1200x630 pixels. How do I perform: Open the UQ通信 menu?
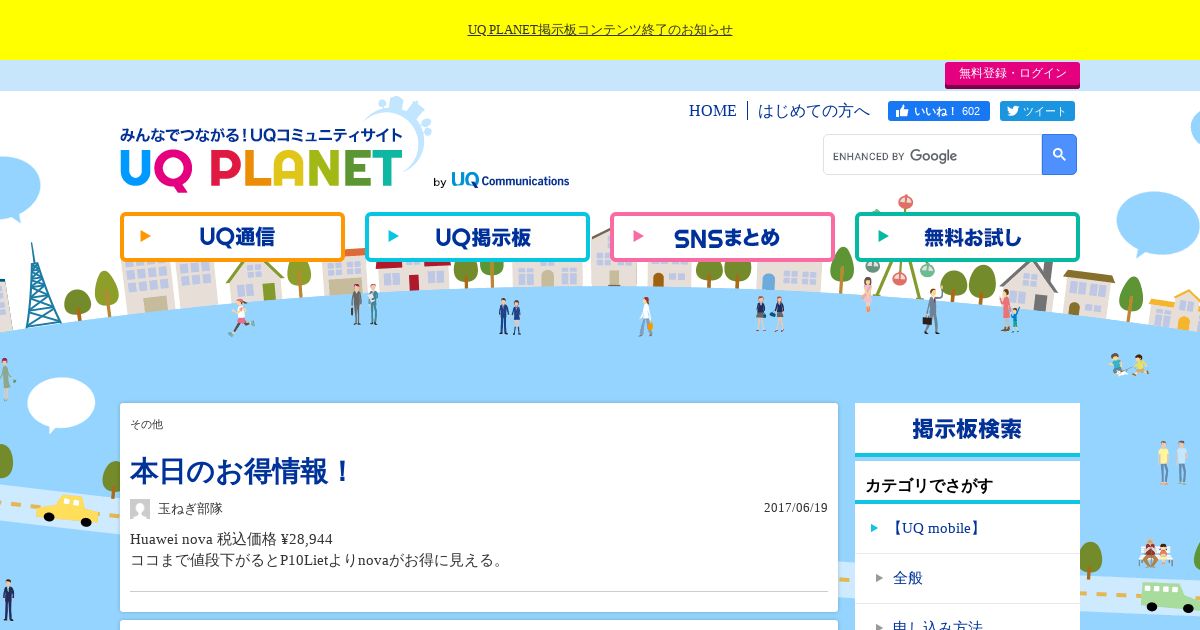coord(232,237)
